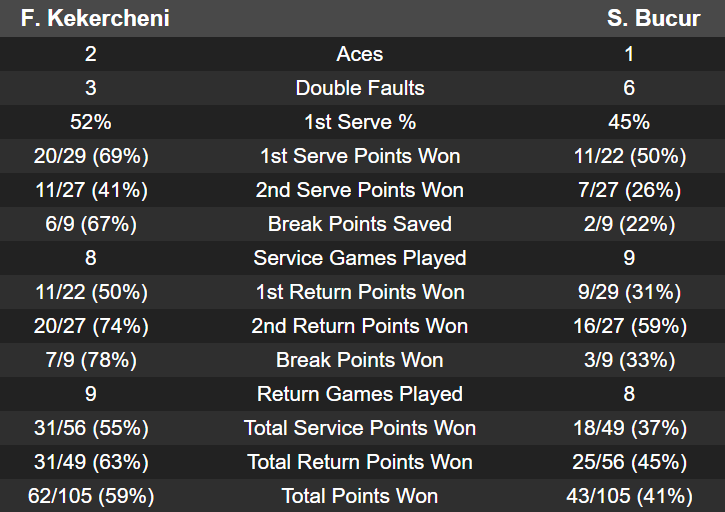Click the 1st Serve Points Won label
Image resolution: width=725 pixels, height=512 pixels.
tap(360, 156)
